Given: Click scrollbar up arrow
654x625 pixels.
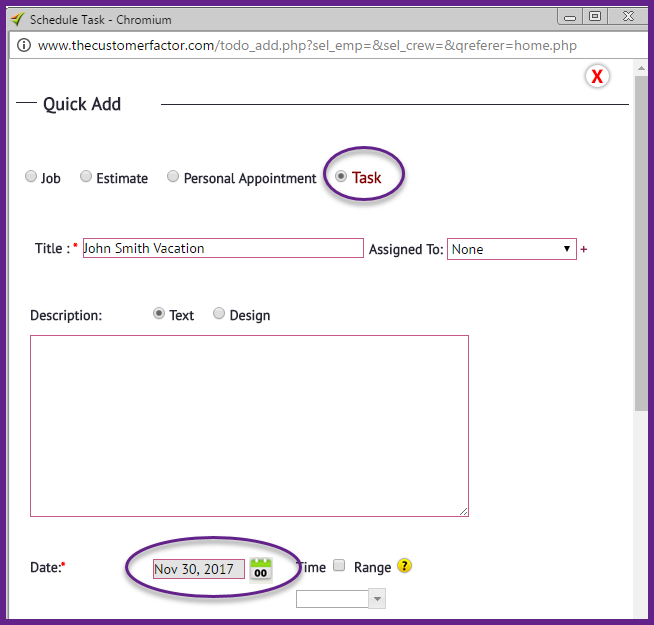Looking at the screenshot, I should (x=641, y=68).
